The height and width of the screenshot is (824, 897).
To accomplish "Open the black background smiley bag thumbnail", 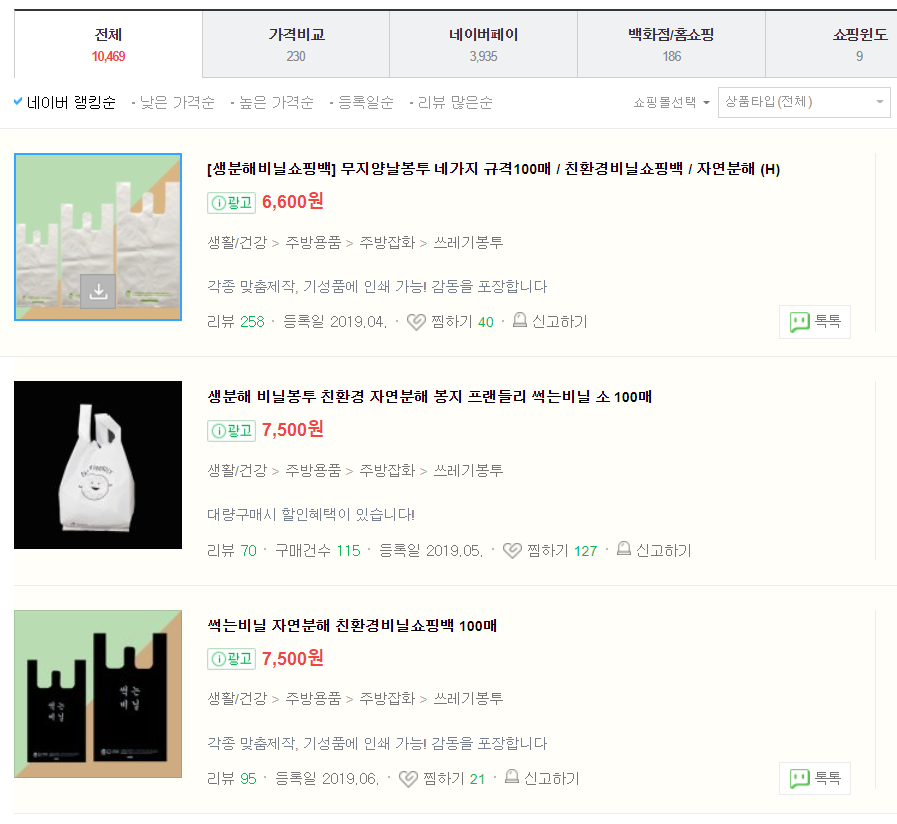I will tap(98, 465).
